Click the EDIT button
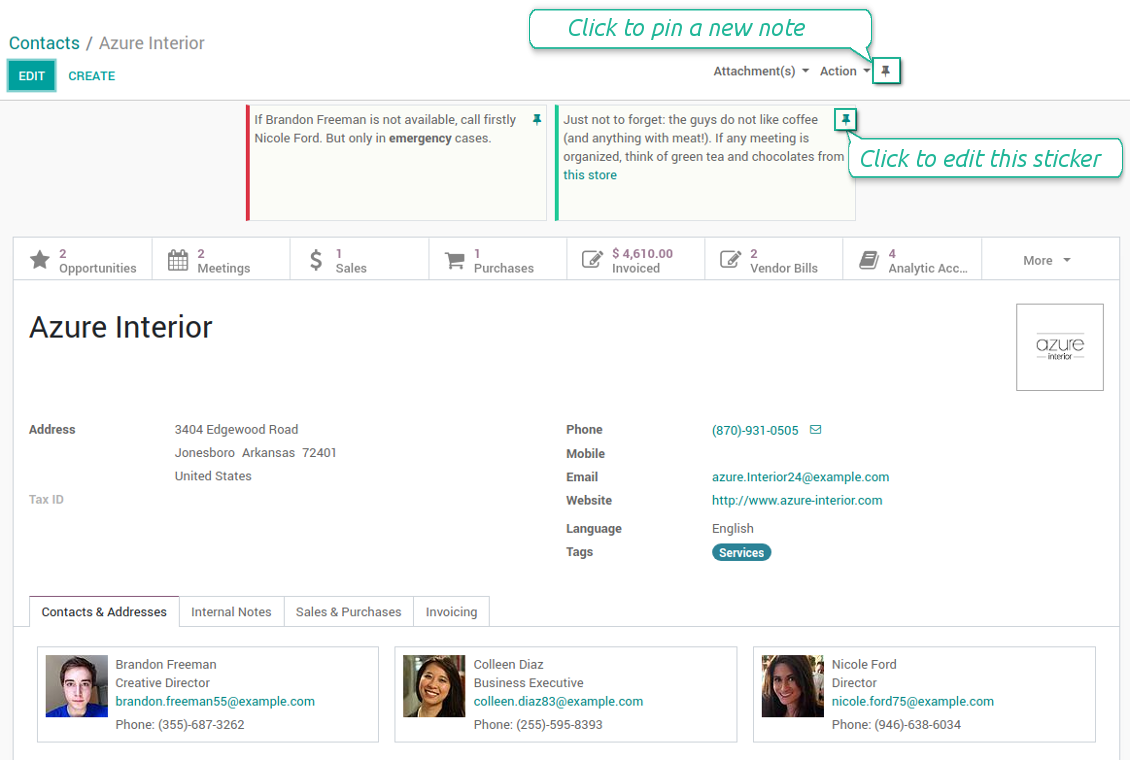The height and width of the screenshot is (760, 1130). click(x=32, y=76)
